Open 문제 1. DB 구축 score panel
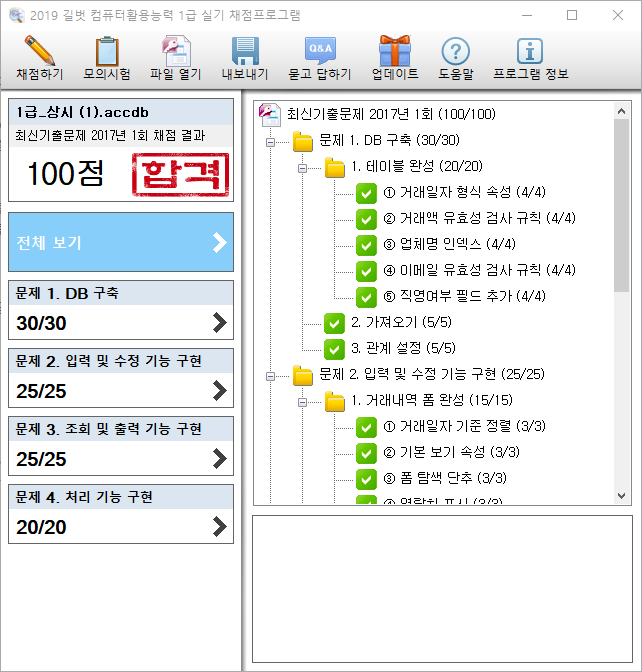The width and height of the screenshot is (642, 672). point(120,309)
